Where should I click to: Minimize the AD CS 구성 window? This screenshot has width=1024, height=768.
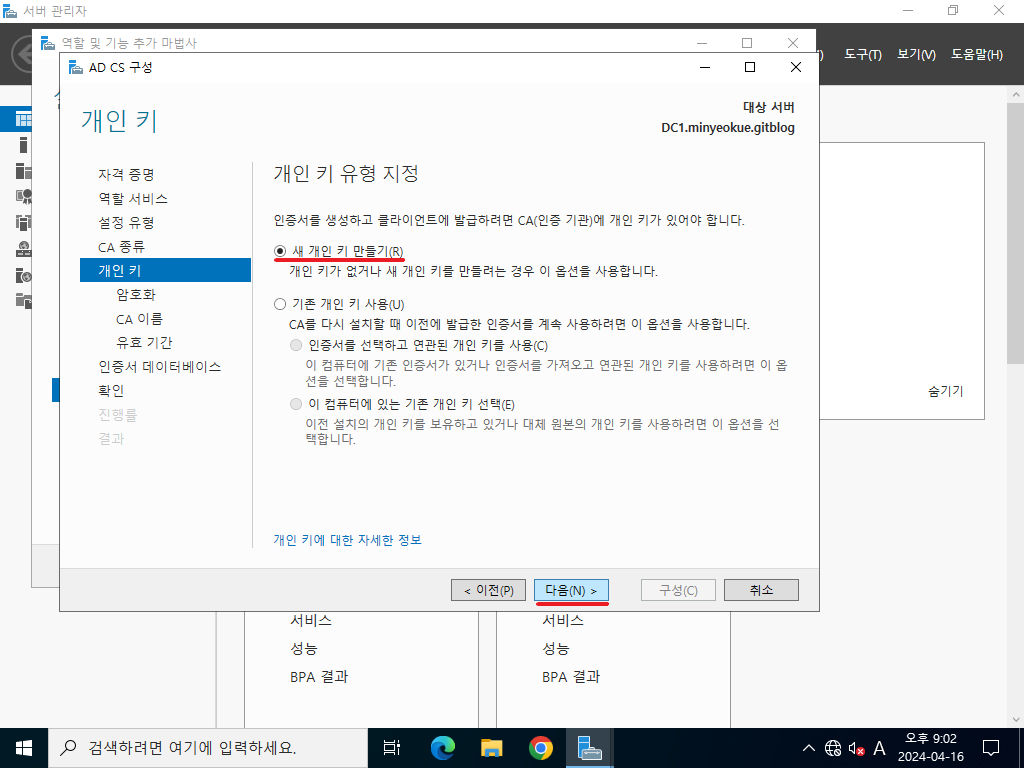coord(705,67)
